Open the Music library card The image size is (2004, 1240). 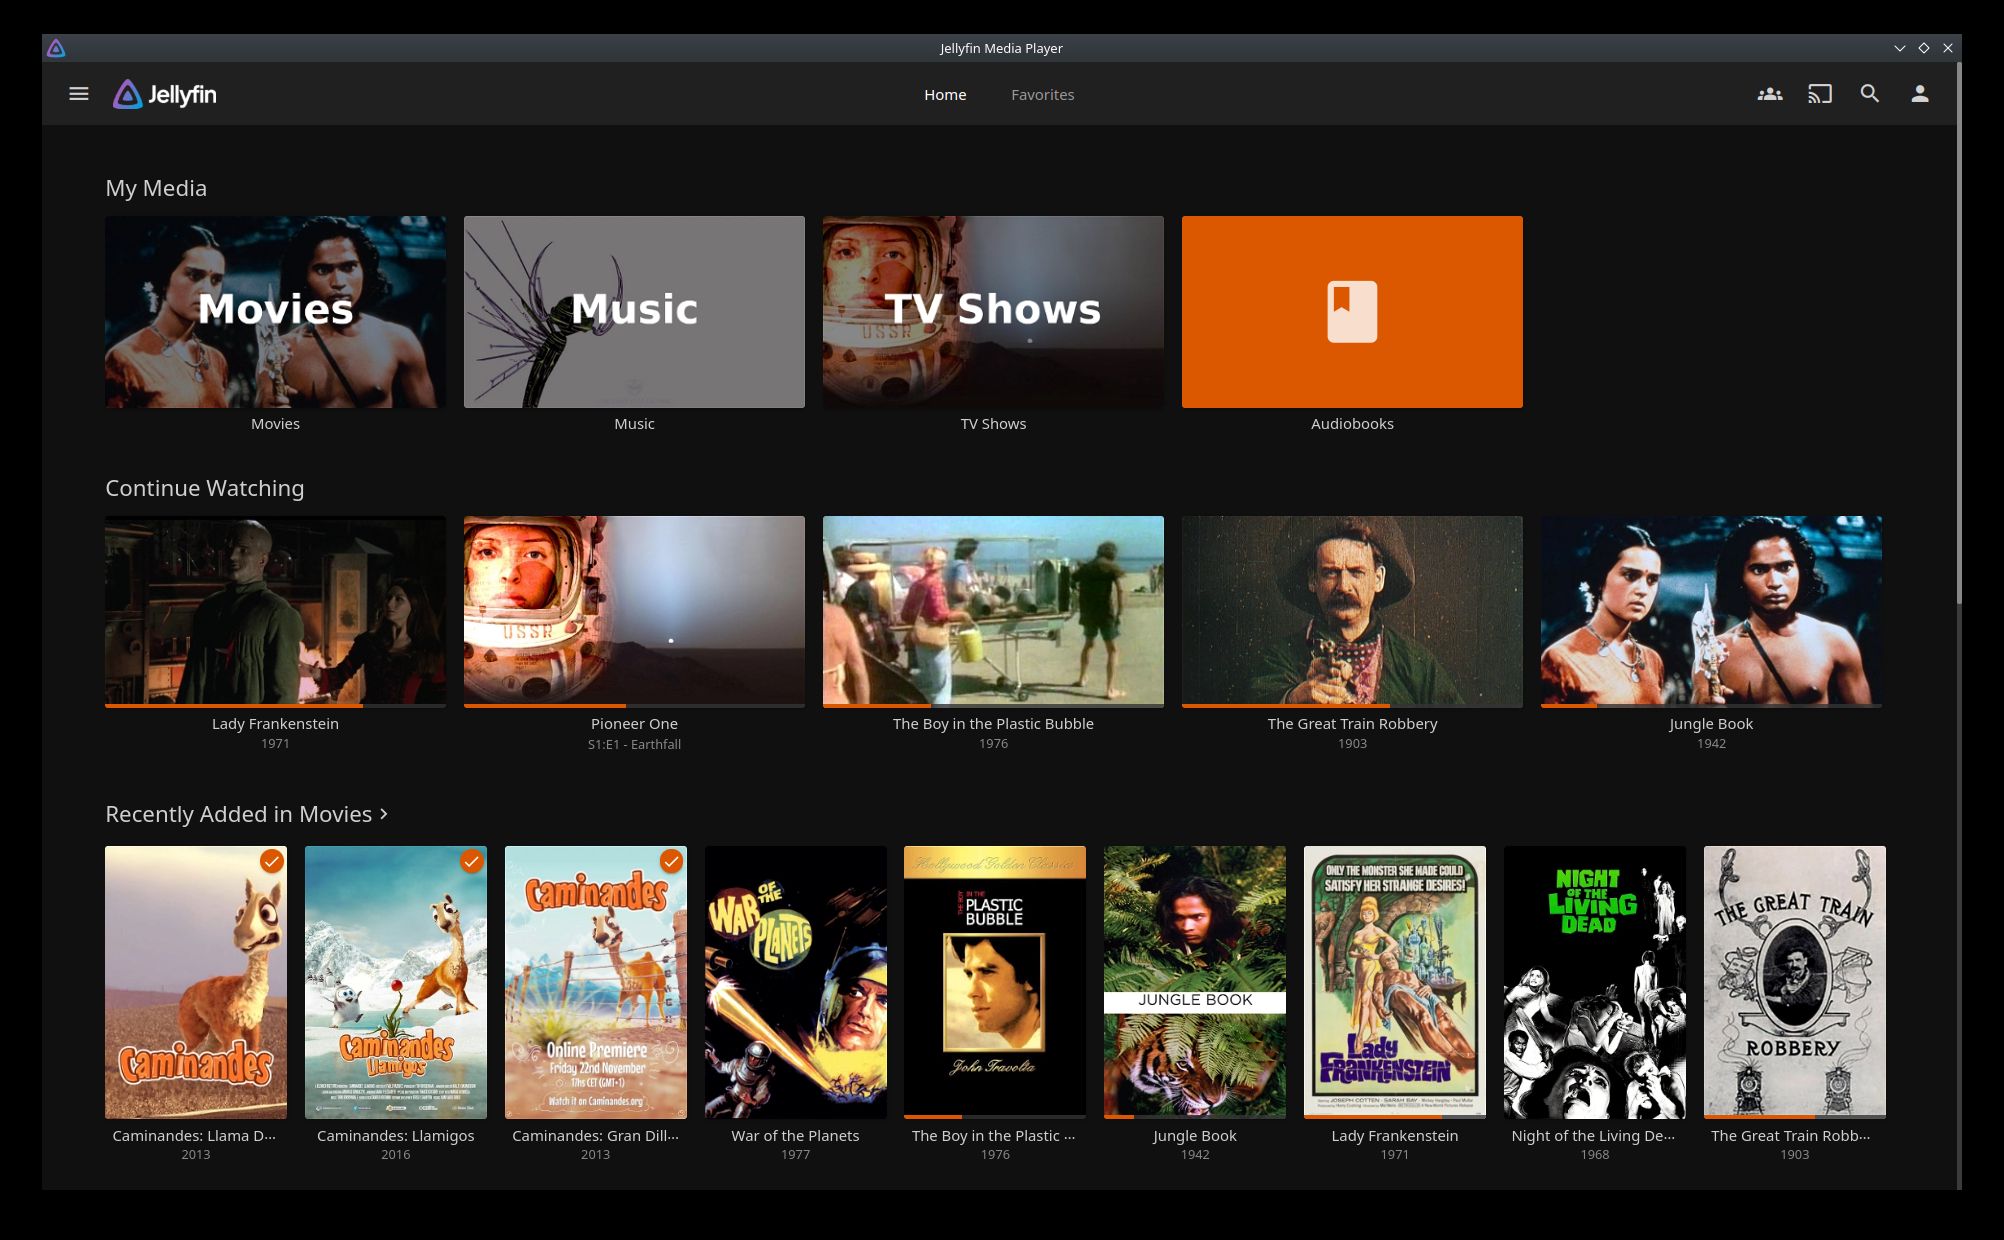[634, 312]
